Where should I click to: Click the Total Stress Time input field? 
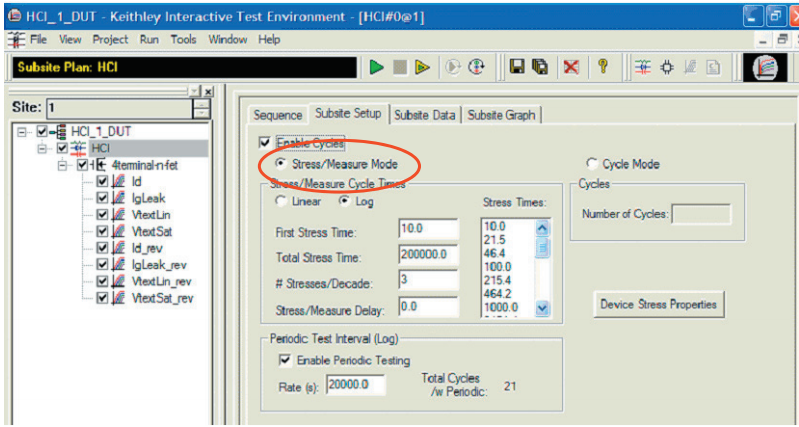[429, 254]
